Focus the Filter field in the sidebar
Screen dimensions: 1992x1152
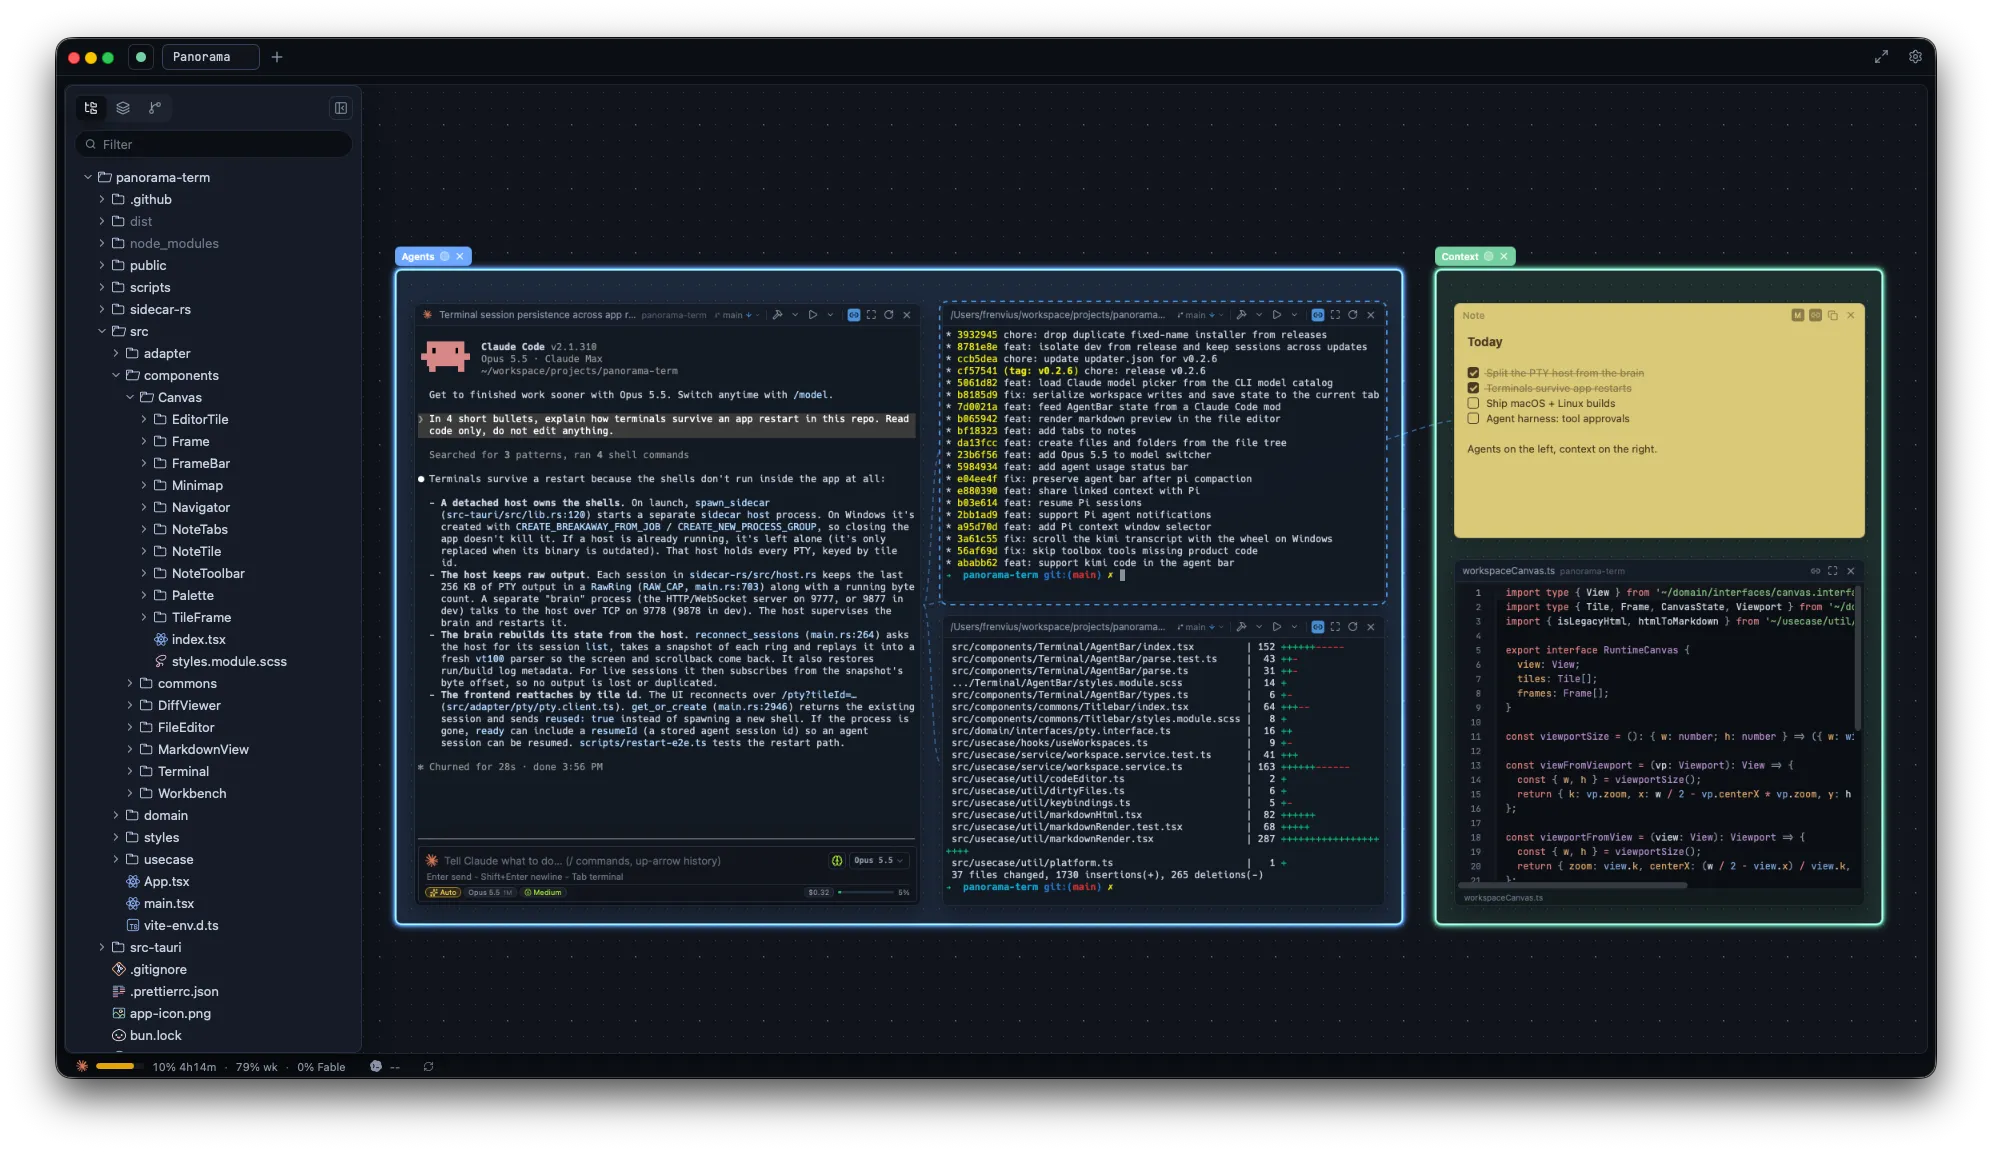pyautogui.click(x=214, y=144)
